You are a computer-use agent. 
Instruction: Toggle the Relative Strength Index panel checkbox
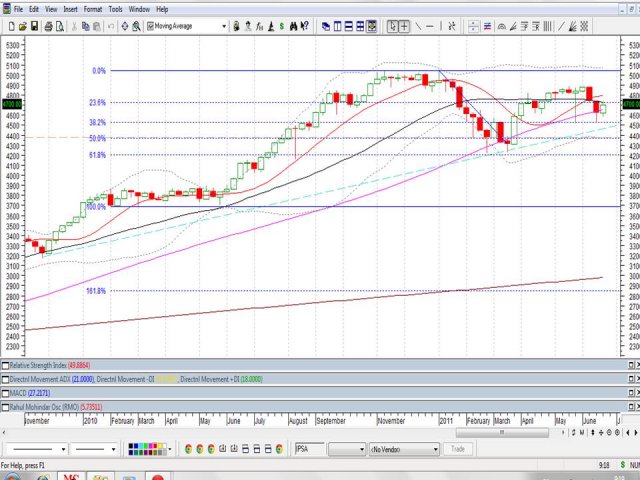pyautogui.click(x=5, y=366)
